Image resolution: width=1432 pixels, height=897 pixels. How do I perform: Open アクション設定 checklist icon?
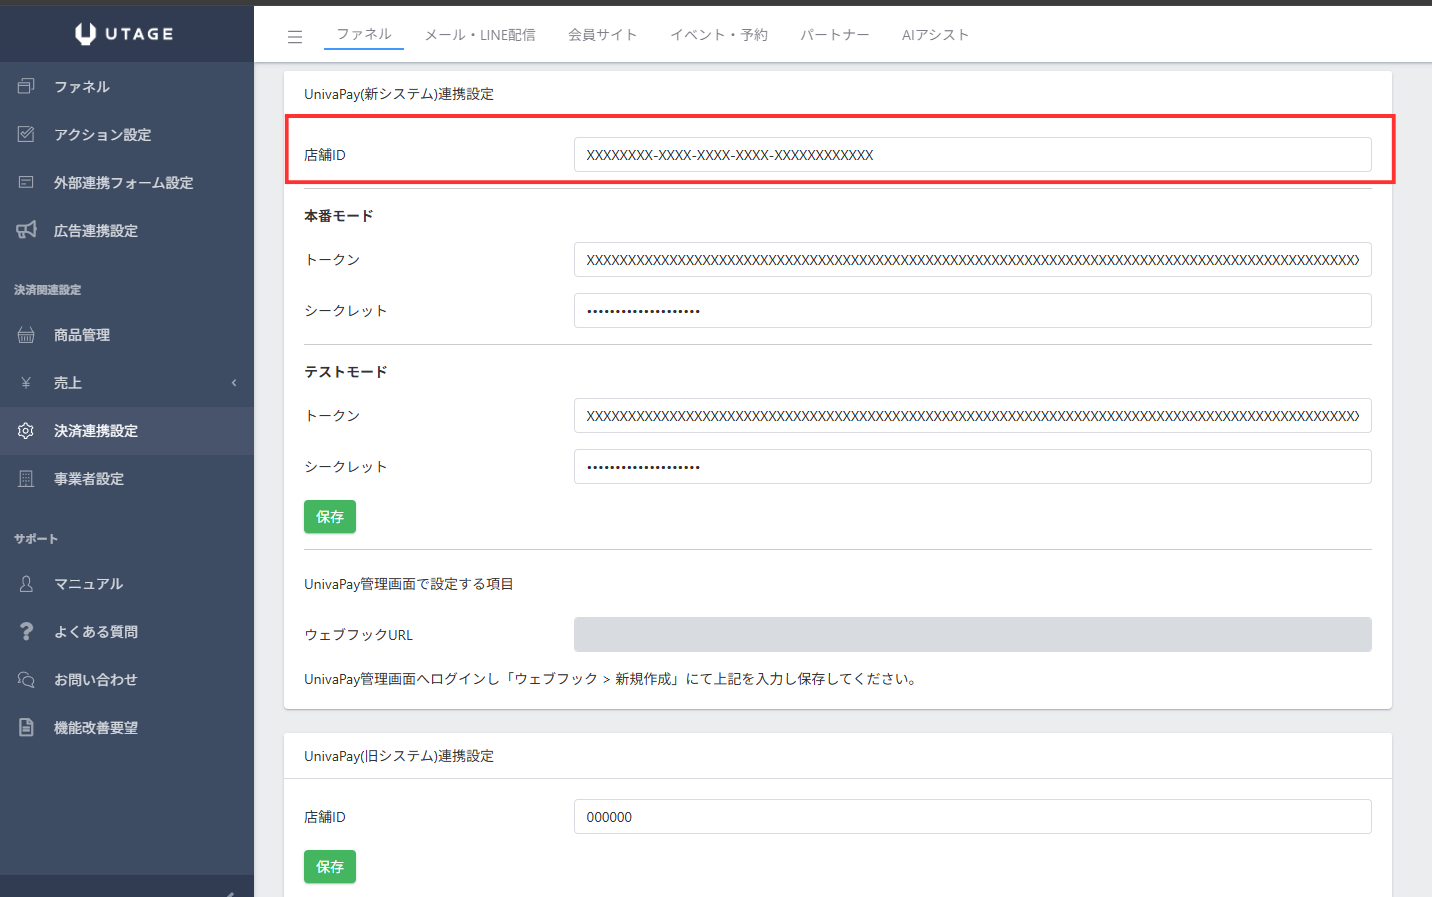[x=26, y=135]
